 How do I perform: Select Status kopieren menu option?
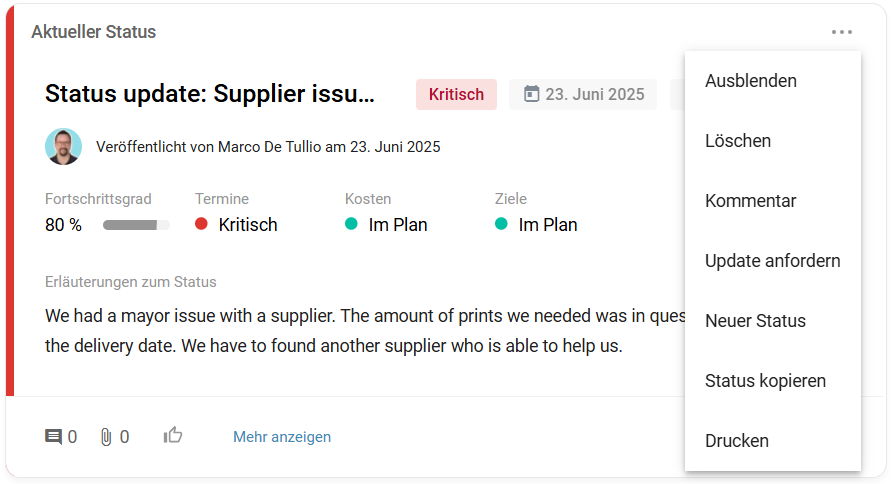coord(765,381)
